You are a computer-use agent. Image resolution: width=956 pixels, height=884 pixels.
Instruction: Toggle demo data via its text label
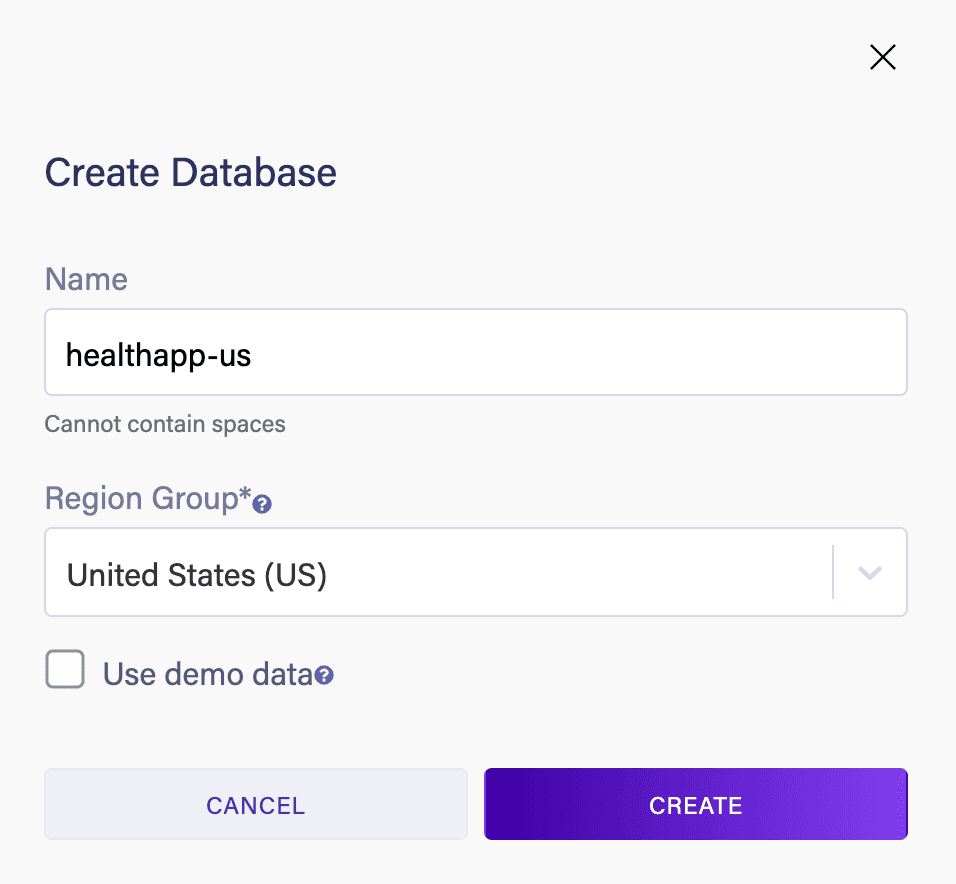[x=207, y=674]
